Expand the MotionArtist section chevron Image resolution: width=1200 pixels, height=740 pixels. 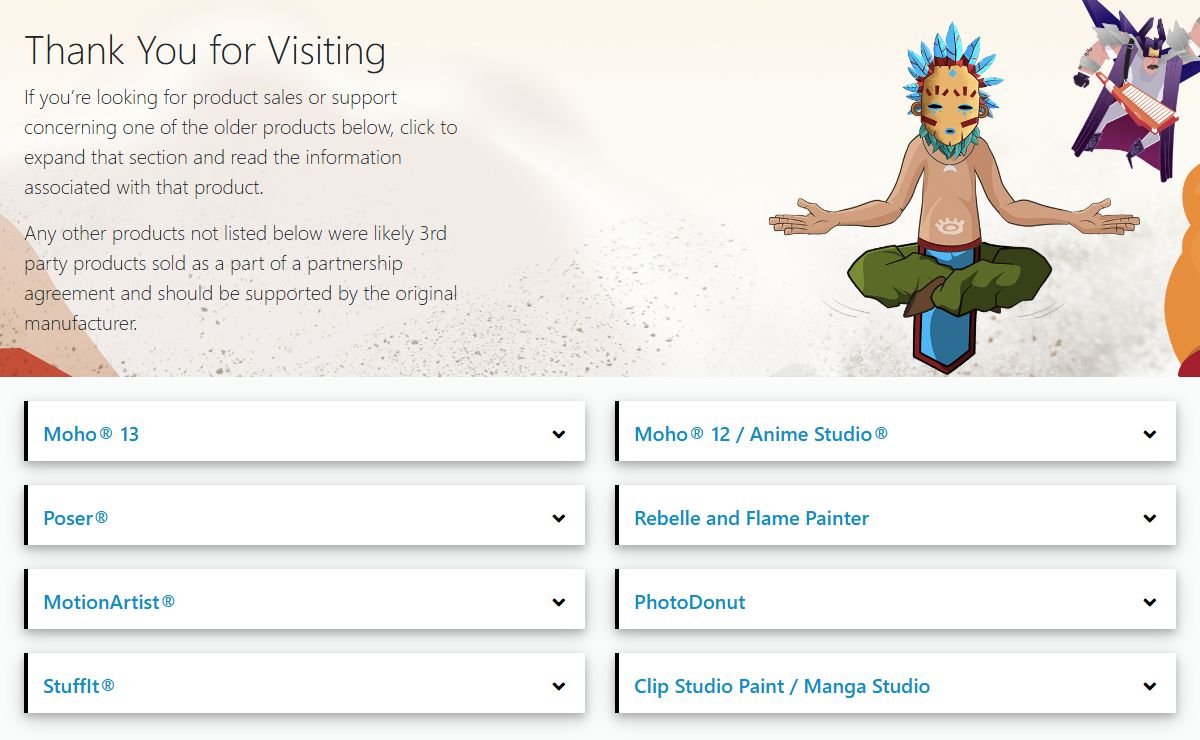click(559, 602)
